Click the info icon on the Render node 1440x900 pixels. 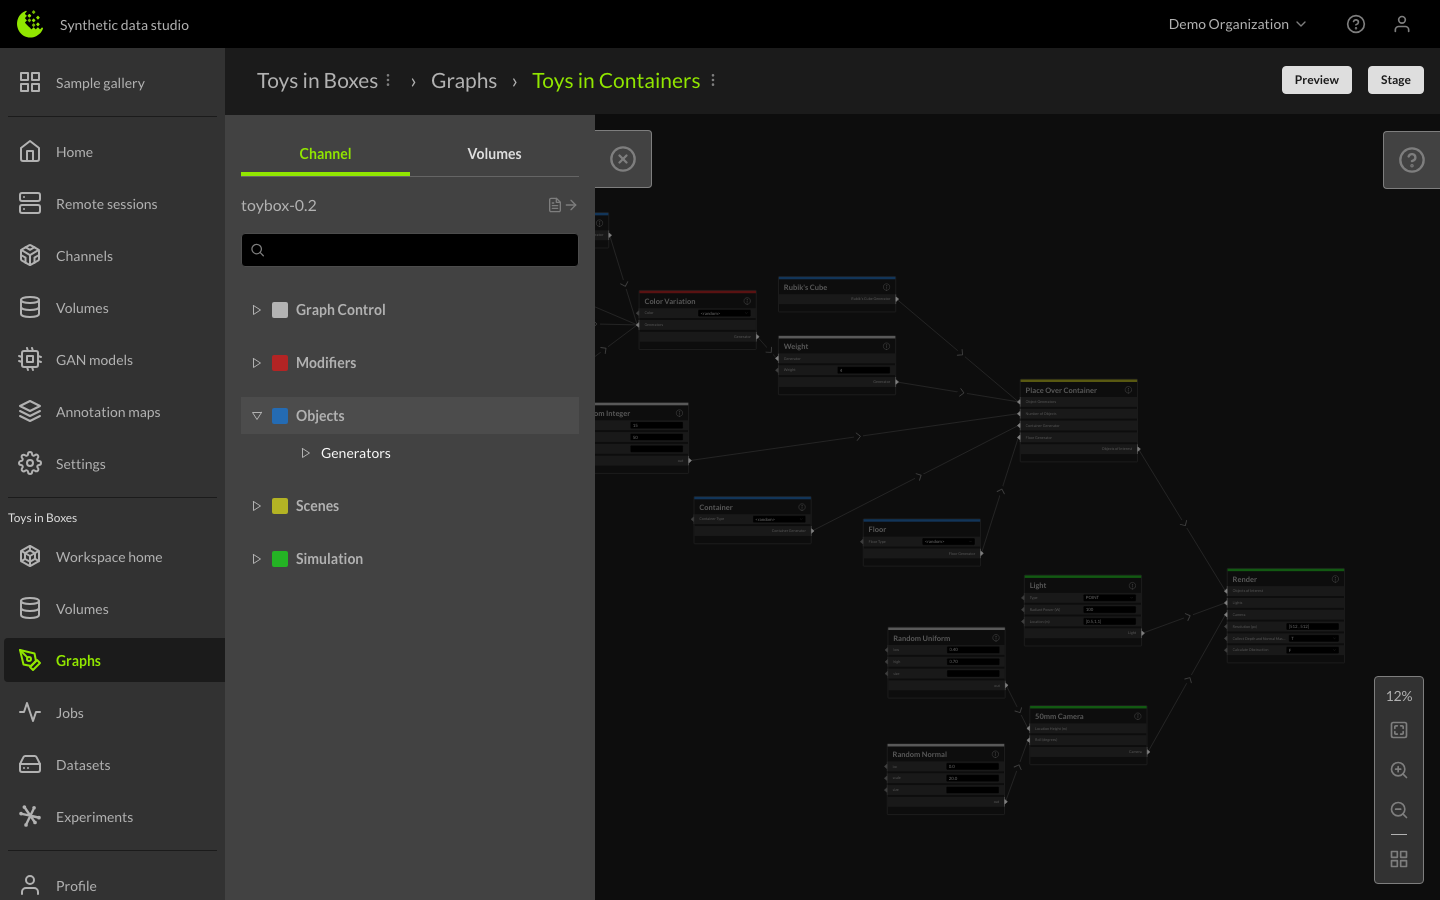click(x=1336, y=578)
